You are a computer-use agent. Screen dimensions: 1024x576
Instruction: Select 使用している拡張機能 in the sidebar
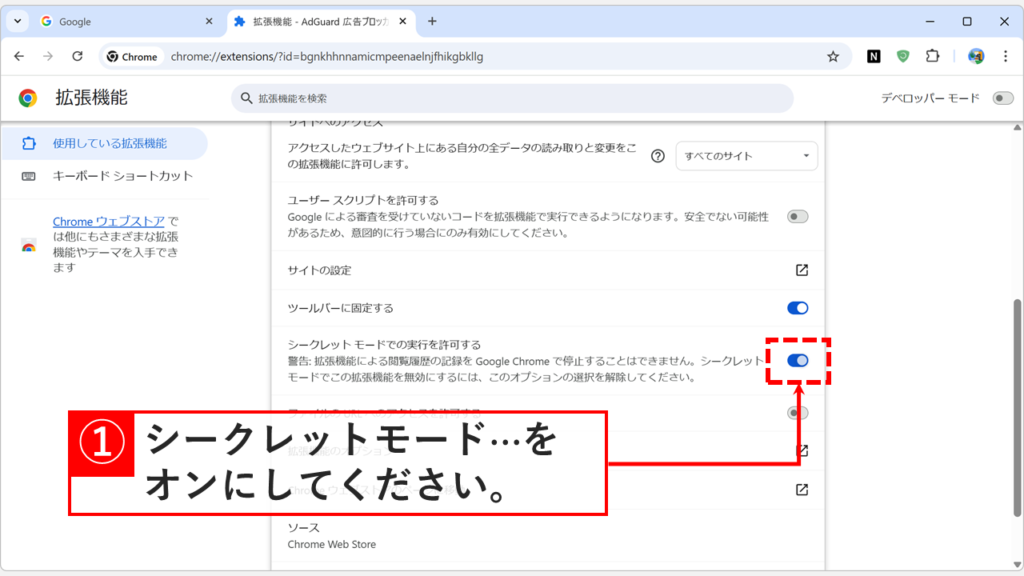click(x=103, y=143)
